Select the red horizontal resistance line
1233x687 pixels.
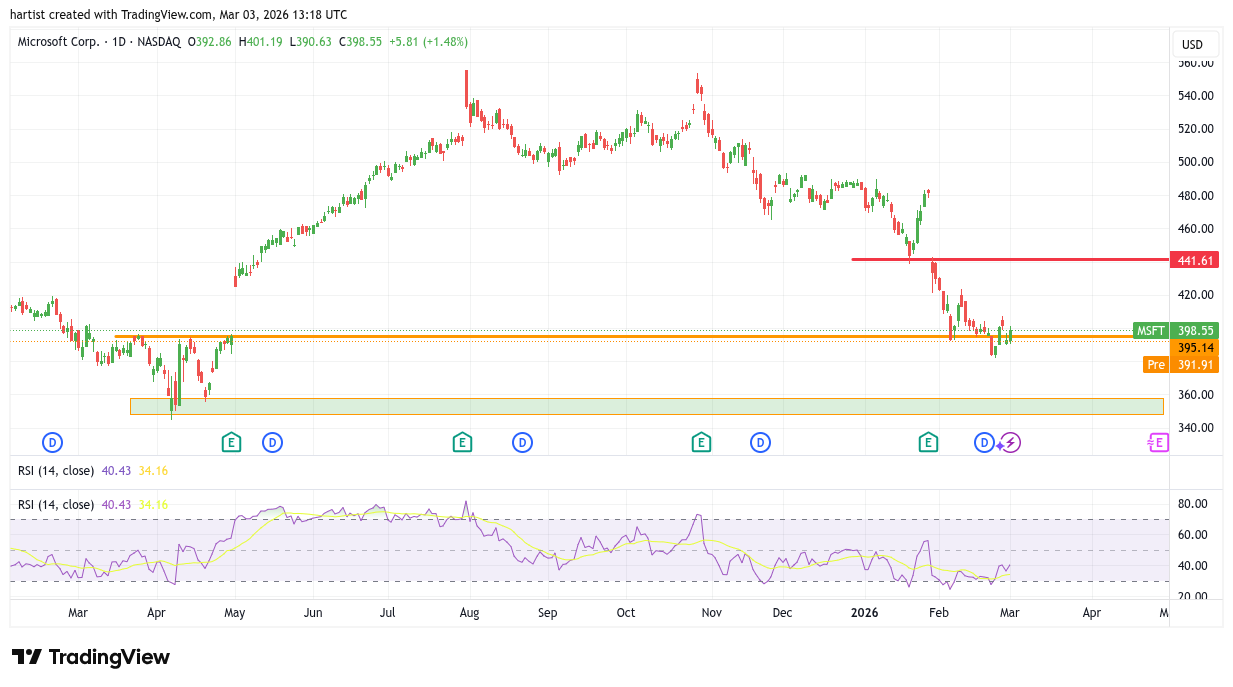coord(1000,259)
